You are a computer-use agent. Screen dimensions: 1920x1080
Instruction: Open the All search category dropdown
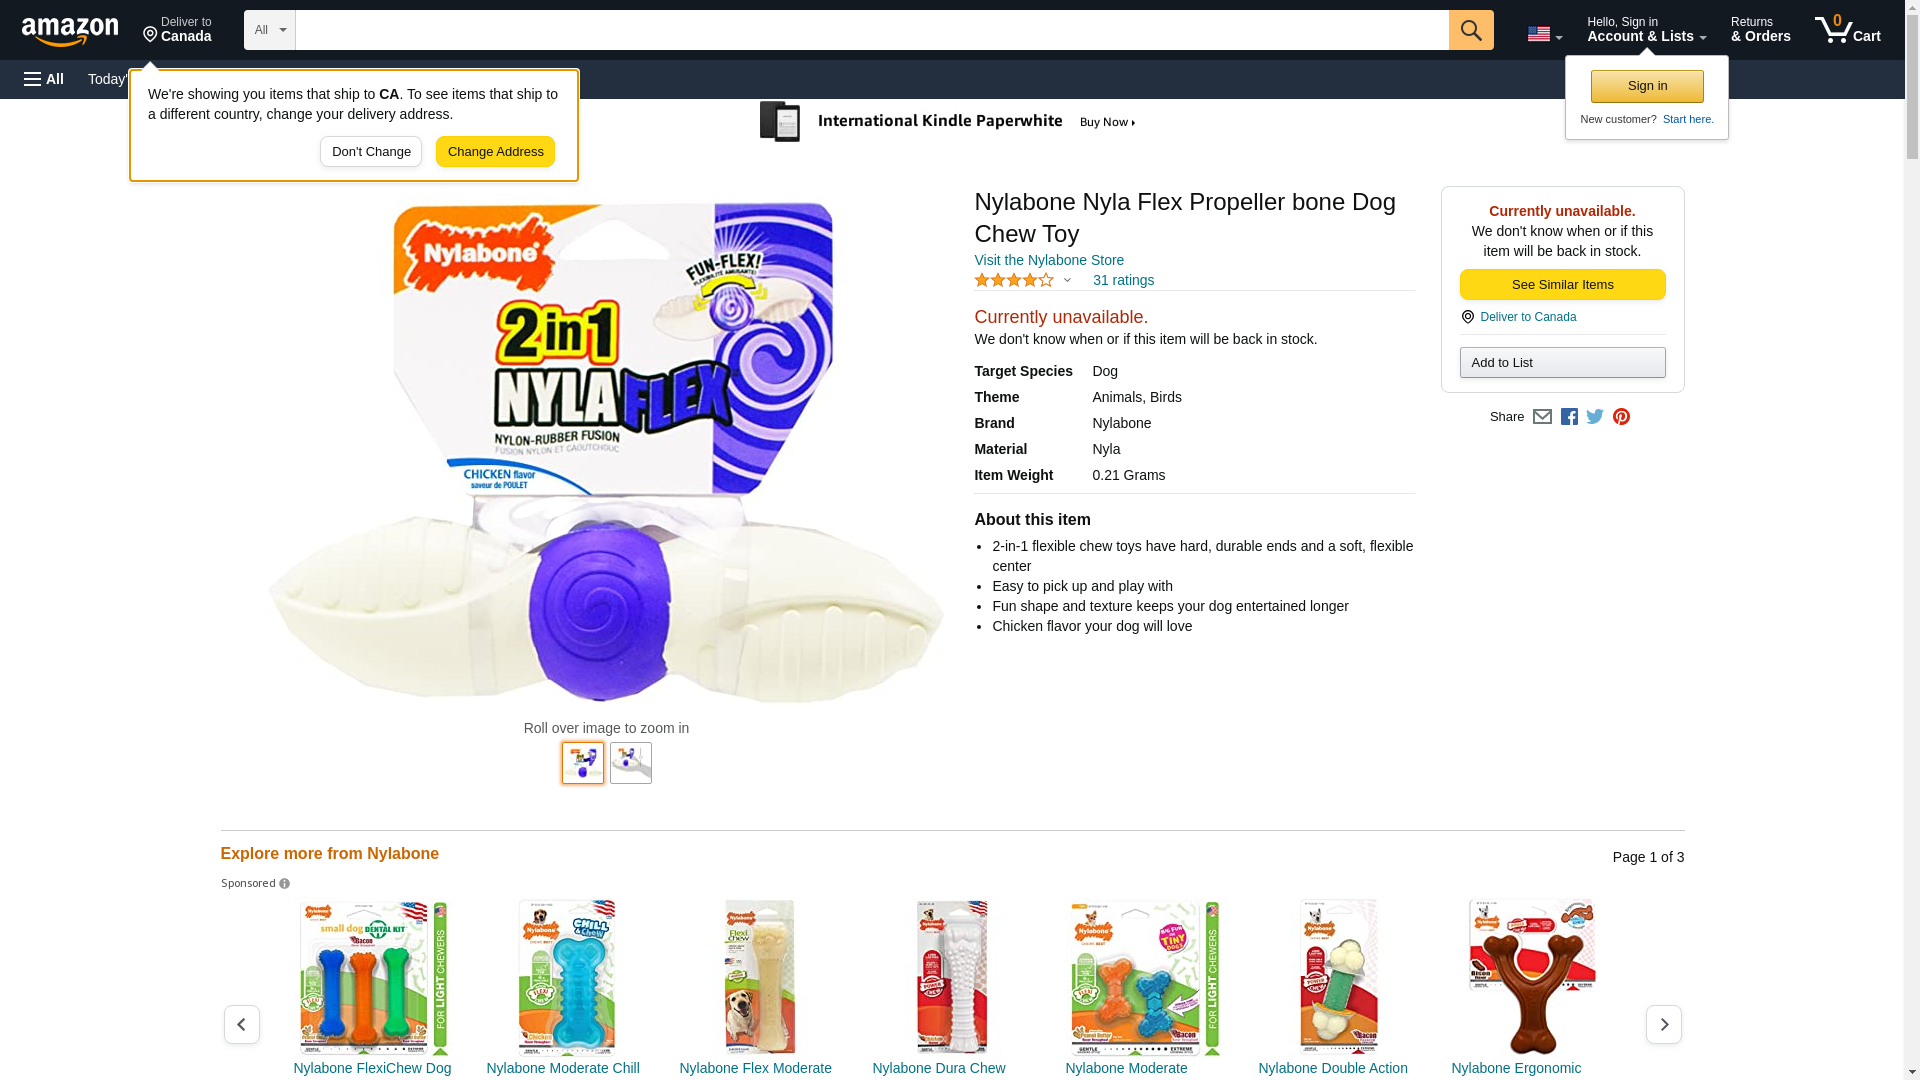point(269,30)
